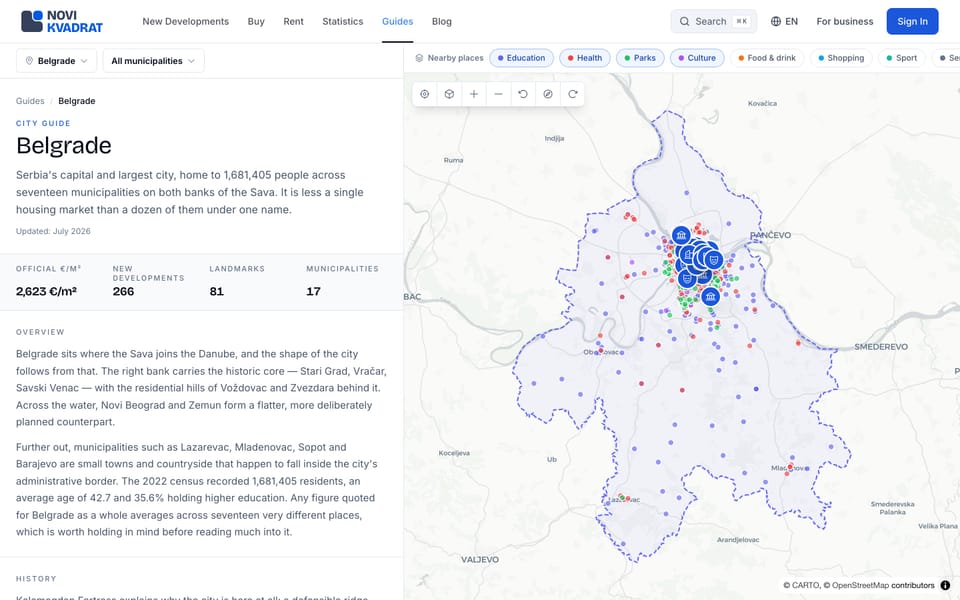960x600 pixels.
Task: Open the Buy menu item
Action: pos(256,21)
